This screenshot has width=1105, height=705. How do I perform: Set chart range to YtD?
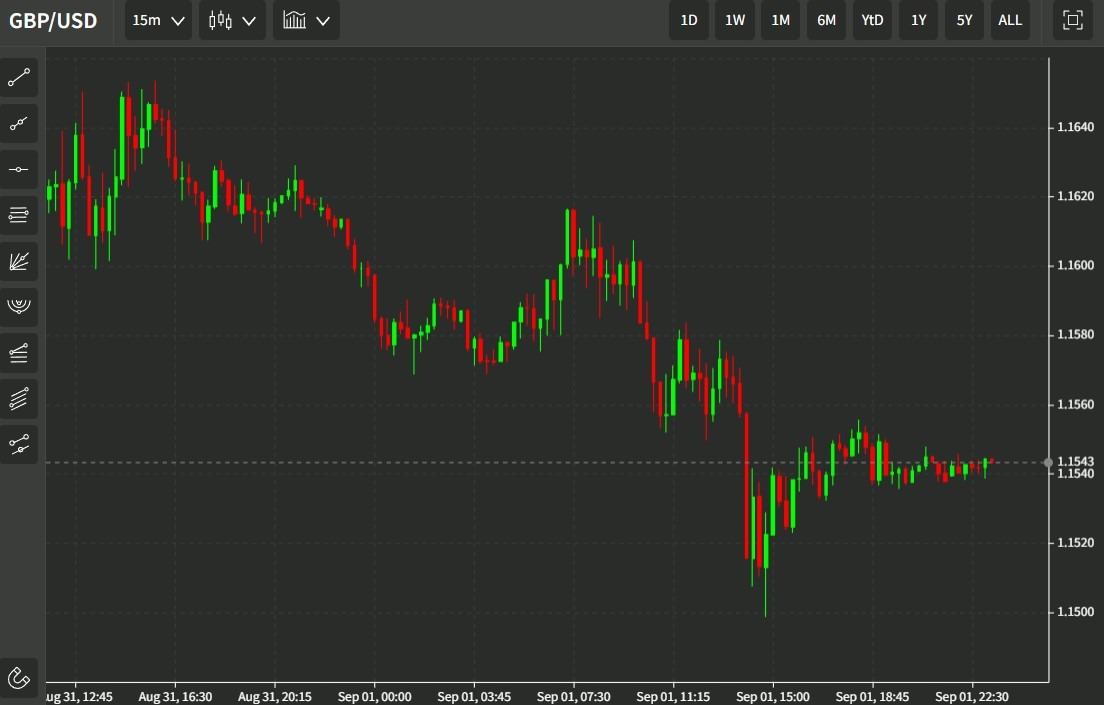872,20
